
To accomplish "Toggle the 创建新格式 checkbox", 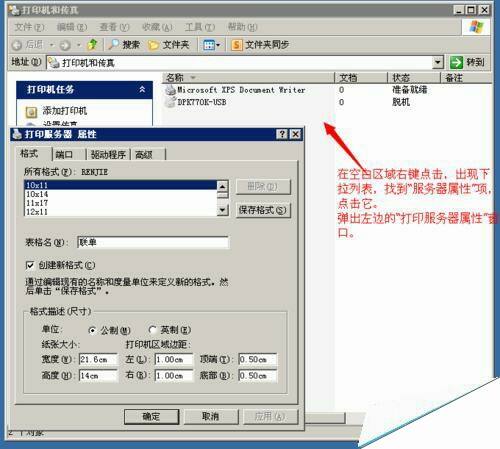I will pos(30,265).
